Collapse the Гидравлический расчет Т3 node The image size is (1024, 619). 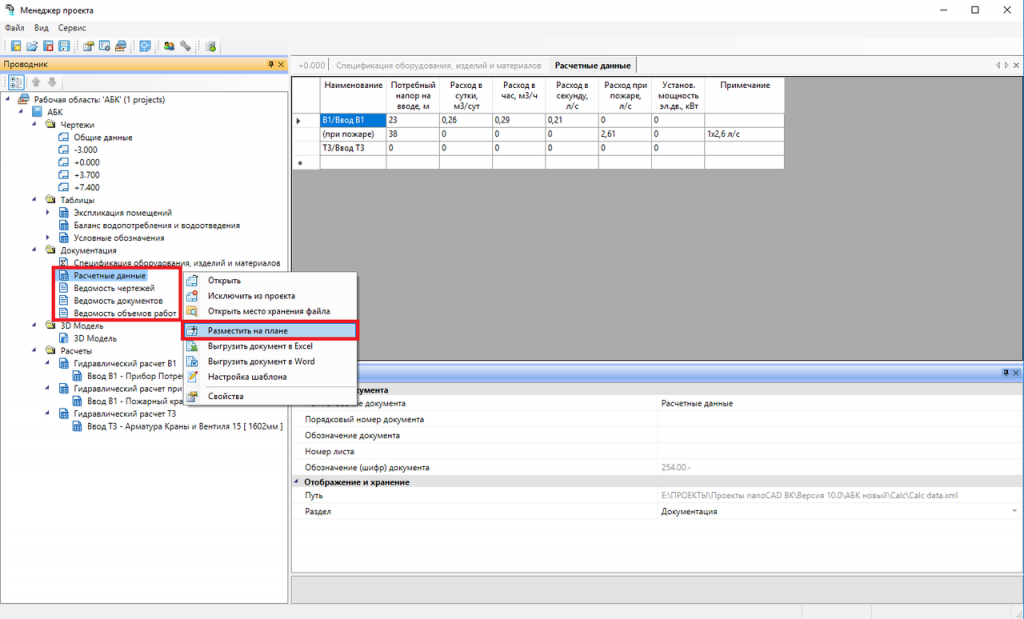(x=47, y=413)
